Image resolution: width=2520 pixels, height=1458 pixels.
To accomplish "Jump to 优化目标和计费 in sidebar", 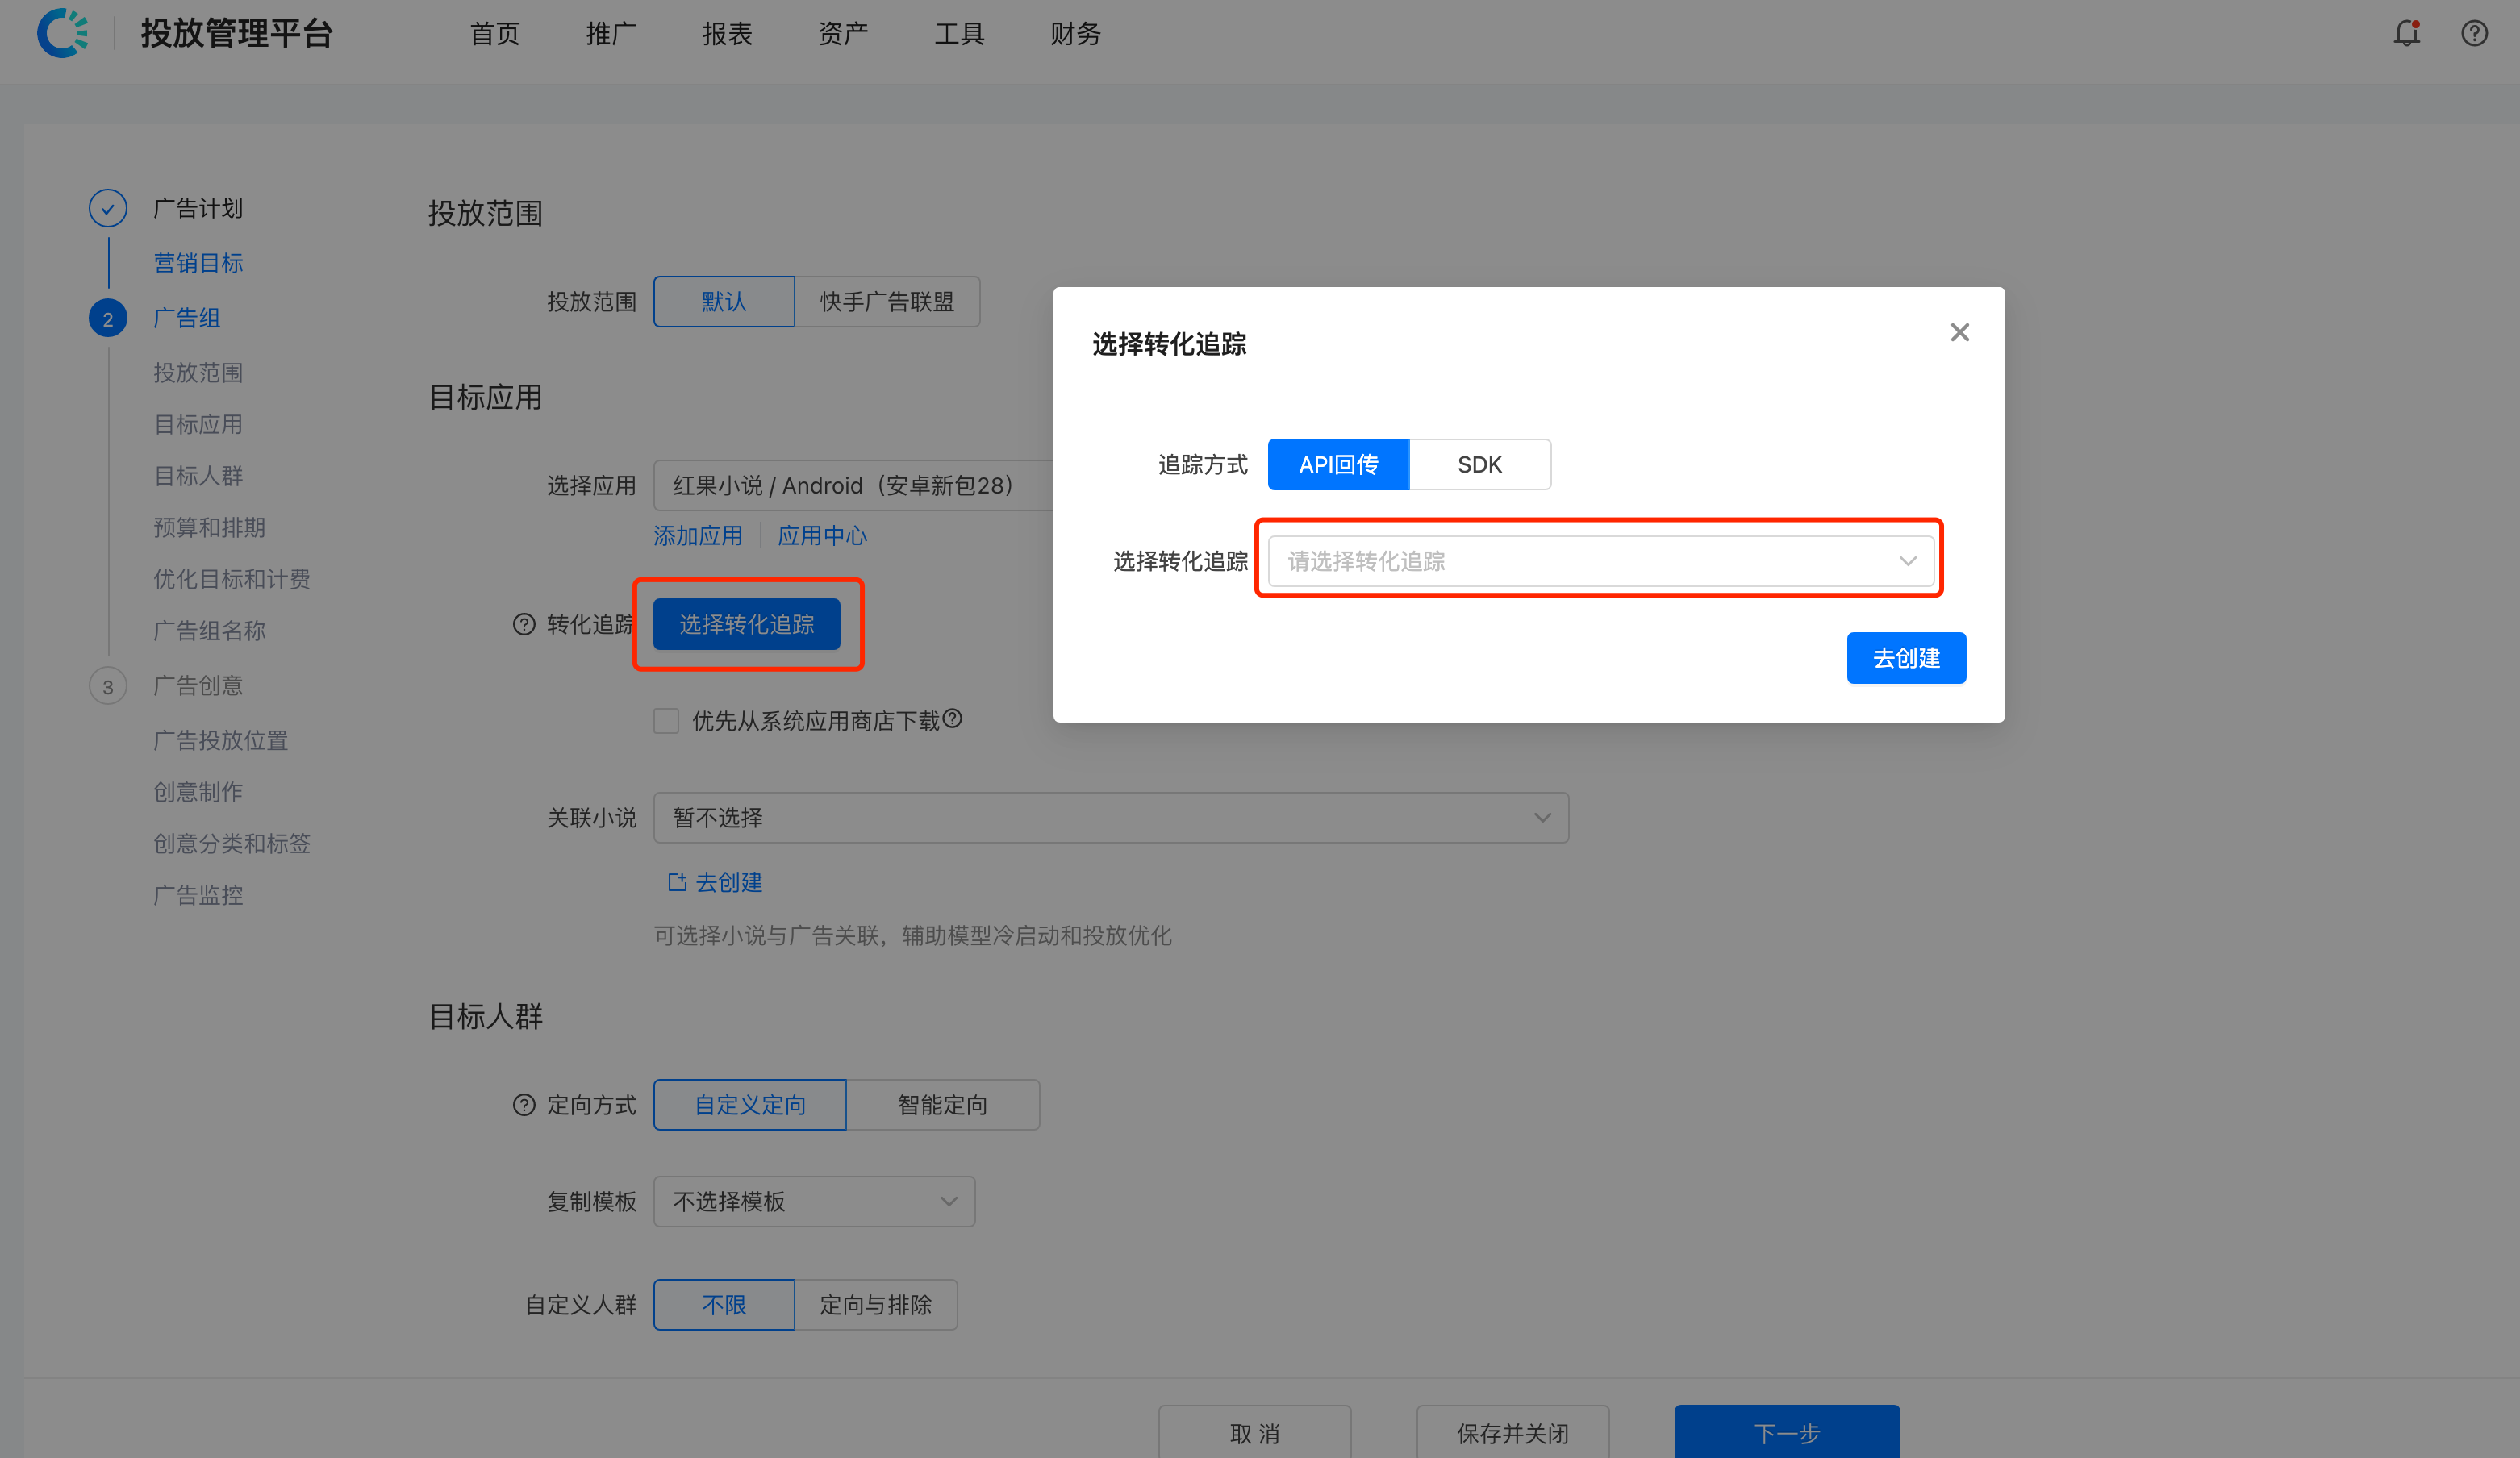I will click(x=232, y=579).
